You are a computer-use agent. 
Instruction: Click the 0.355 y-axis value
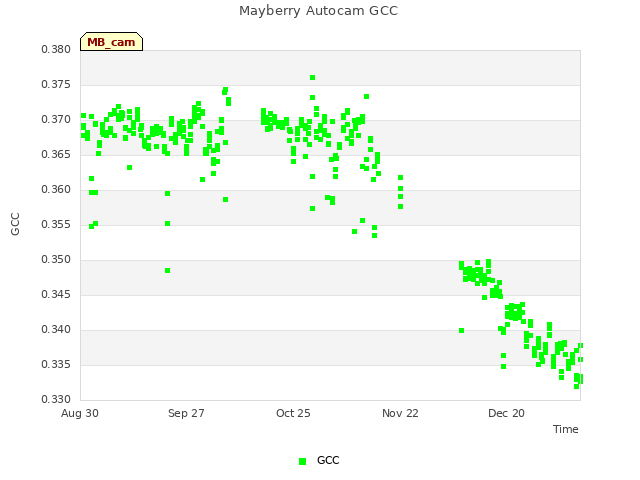pyautogui.click(x=56, y=224)
